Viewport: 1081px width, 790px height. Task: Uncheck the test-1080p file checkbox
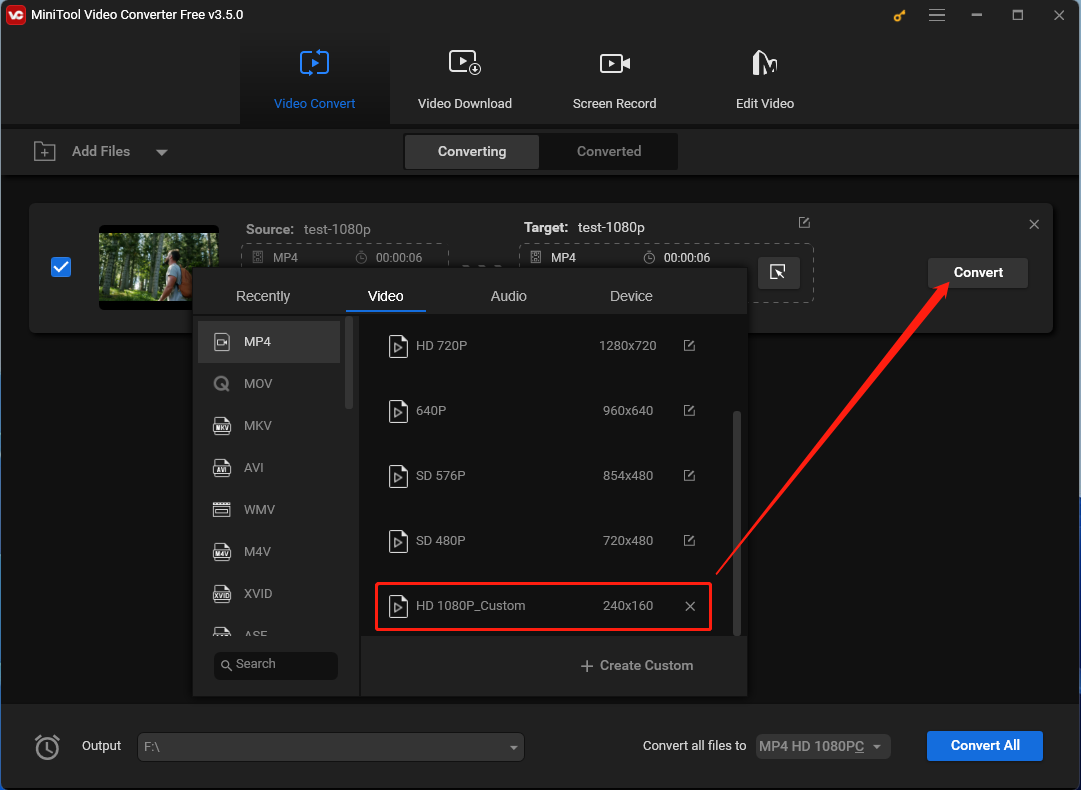[61, 267]
